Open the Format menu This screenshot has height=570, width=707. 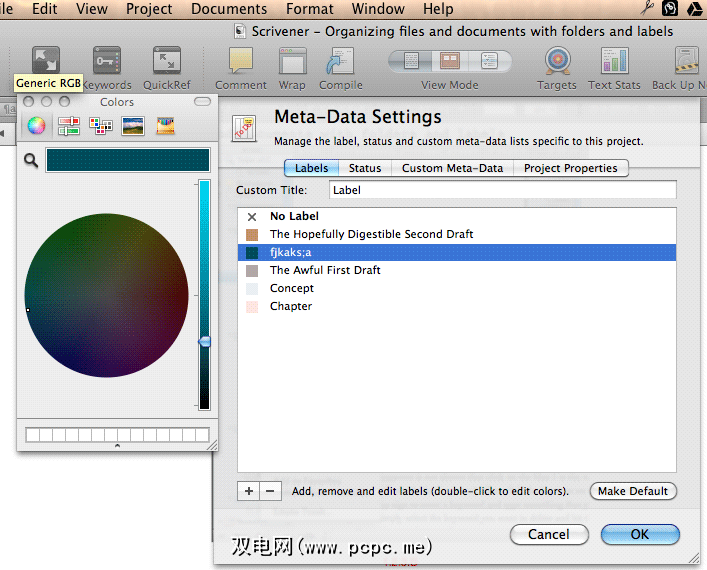310,9
